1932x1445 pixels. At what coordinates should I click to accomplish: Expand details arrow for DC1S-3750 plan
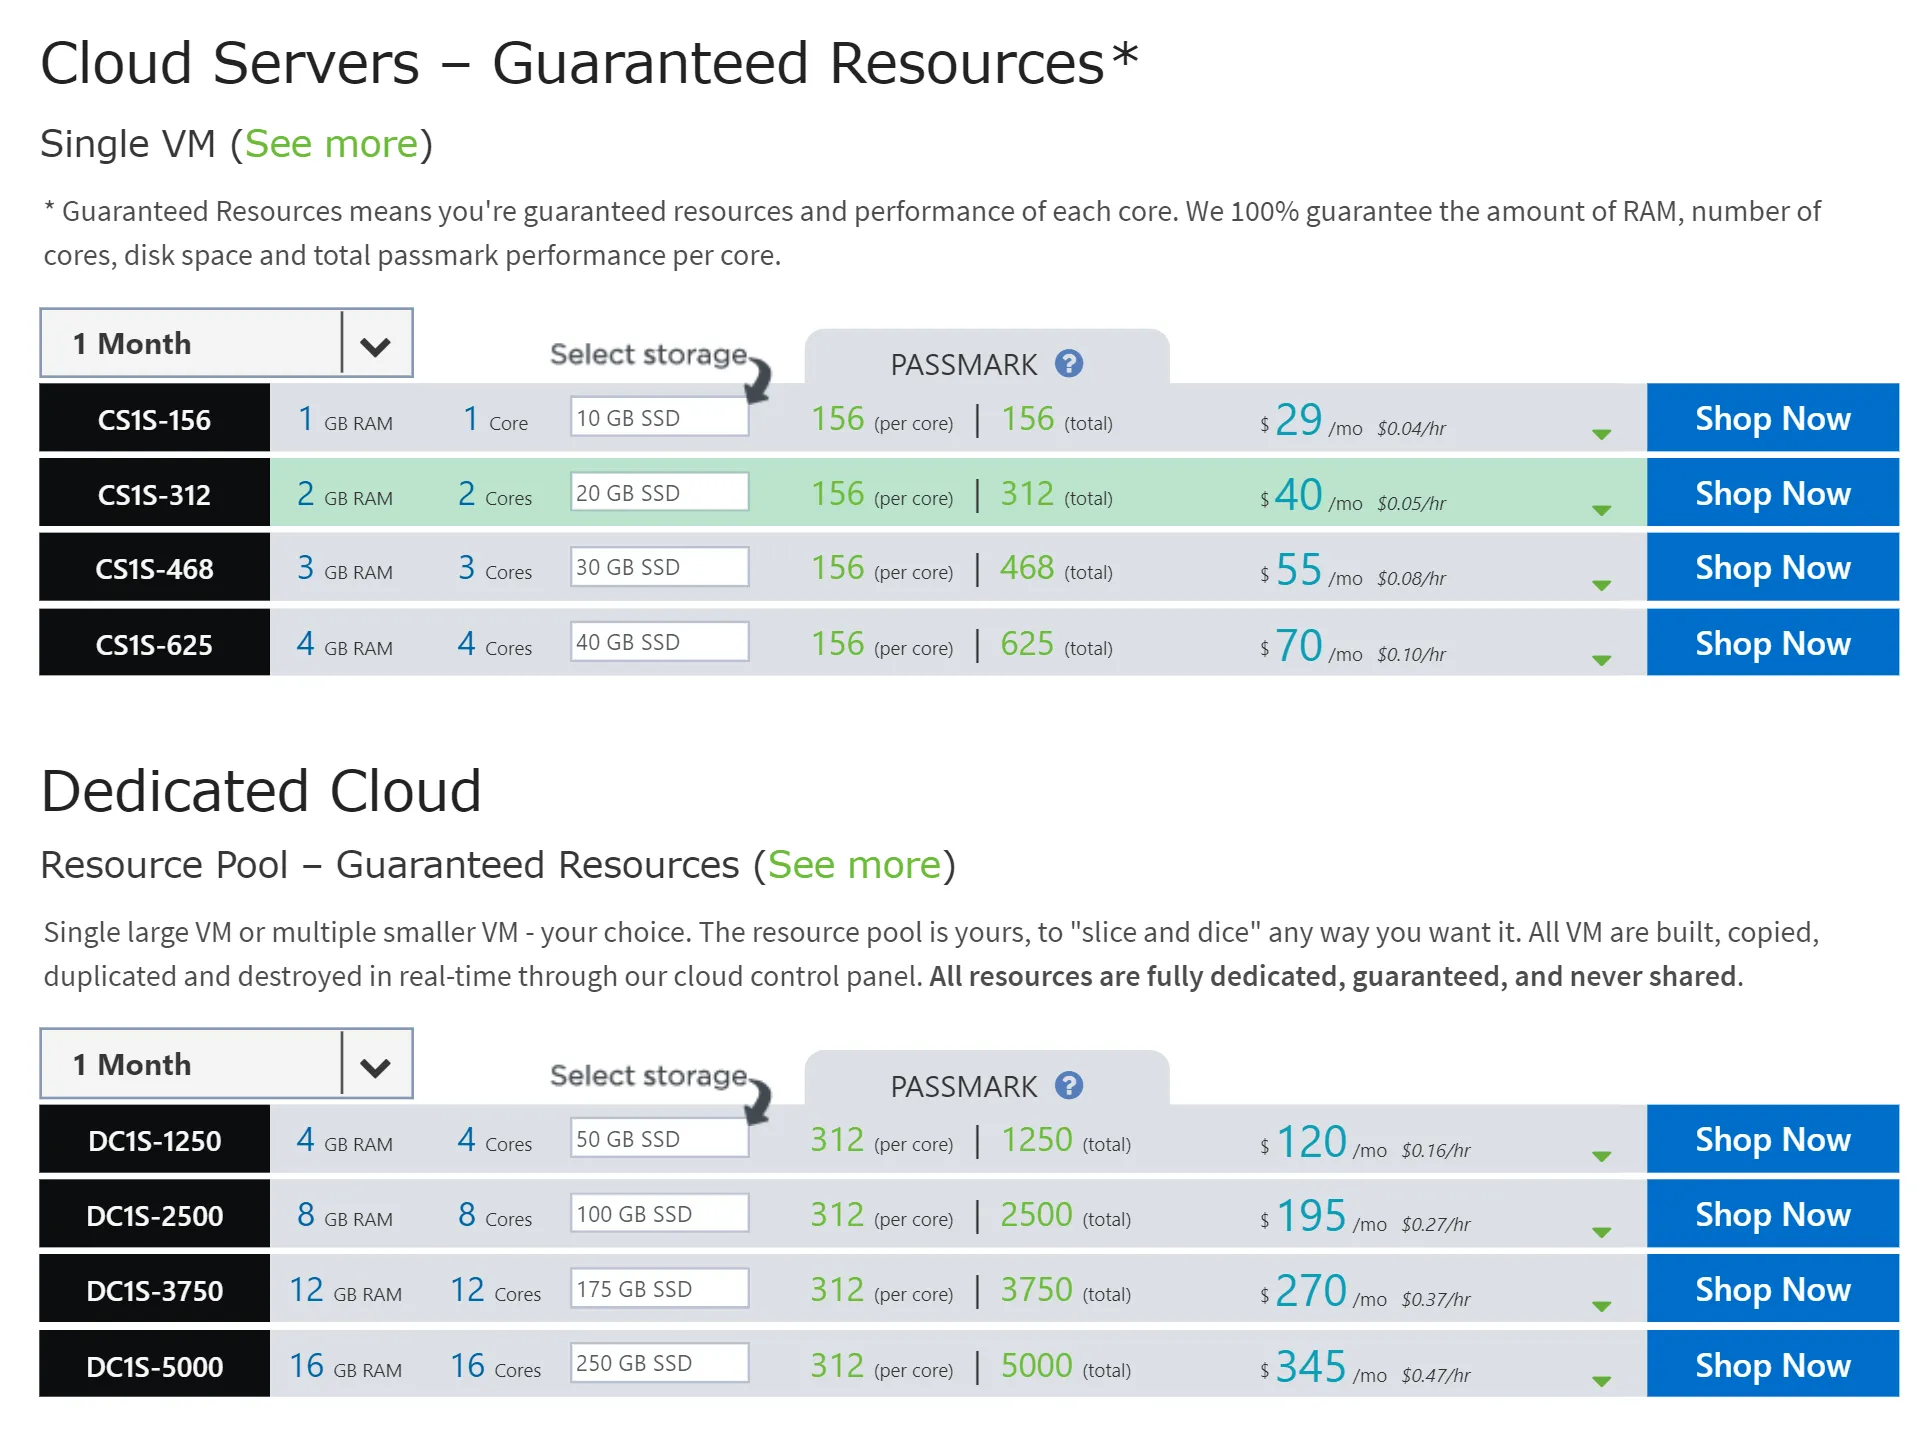tap(1602, 1306)
